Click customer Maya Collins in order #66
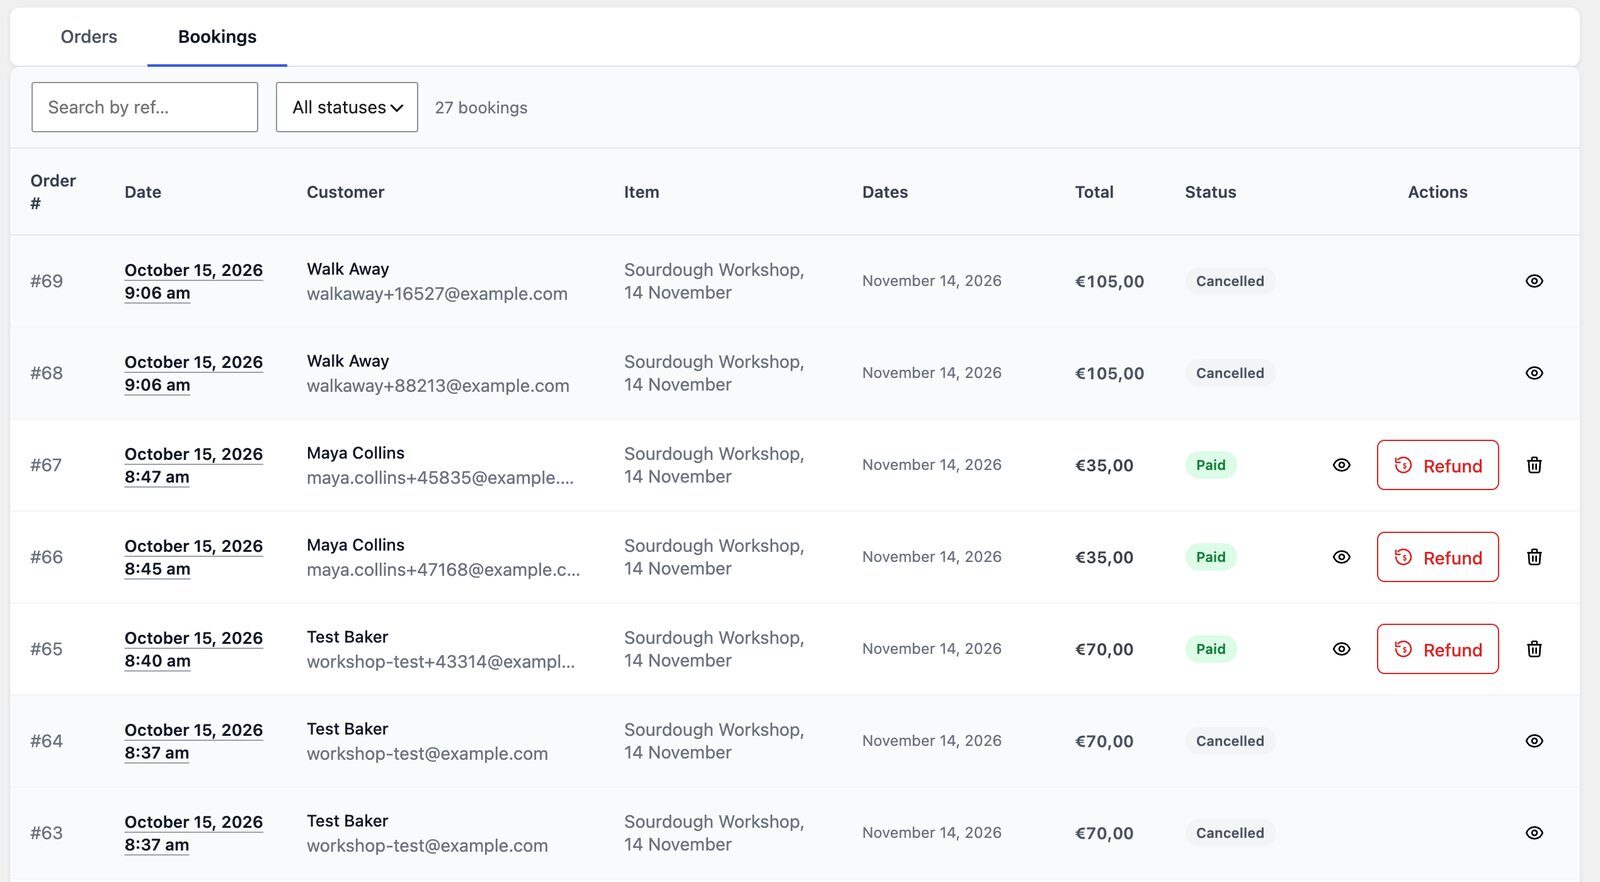The height and width of the screenshot is (882, 1600). [x=355, y=545]
